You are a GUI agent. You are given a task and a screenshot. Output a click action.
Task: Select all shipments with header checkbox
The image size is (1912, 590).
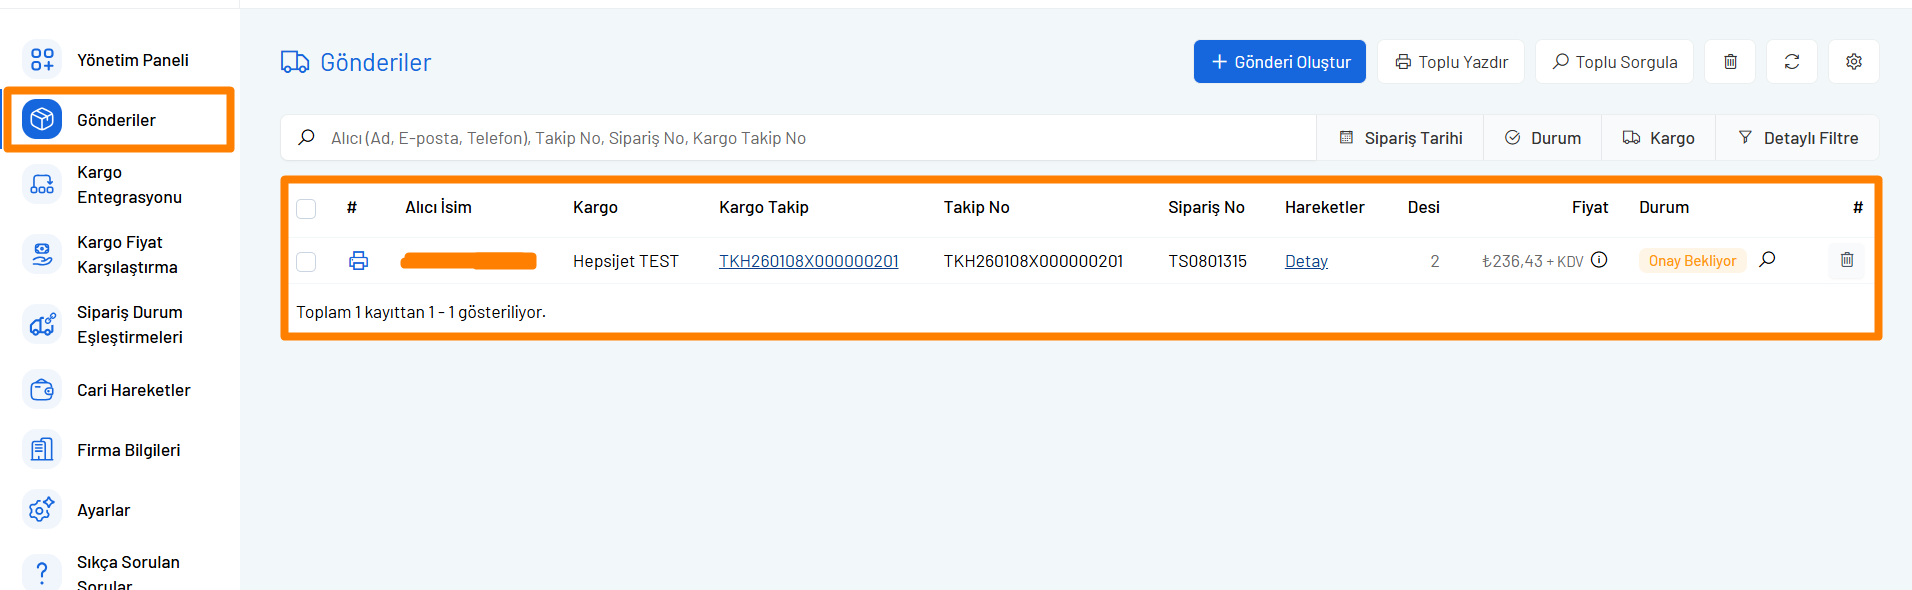point(306,208)
